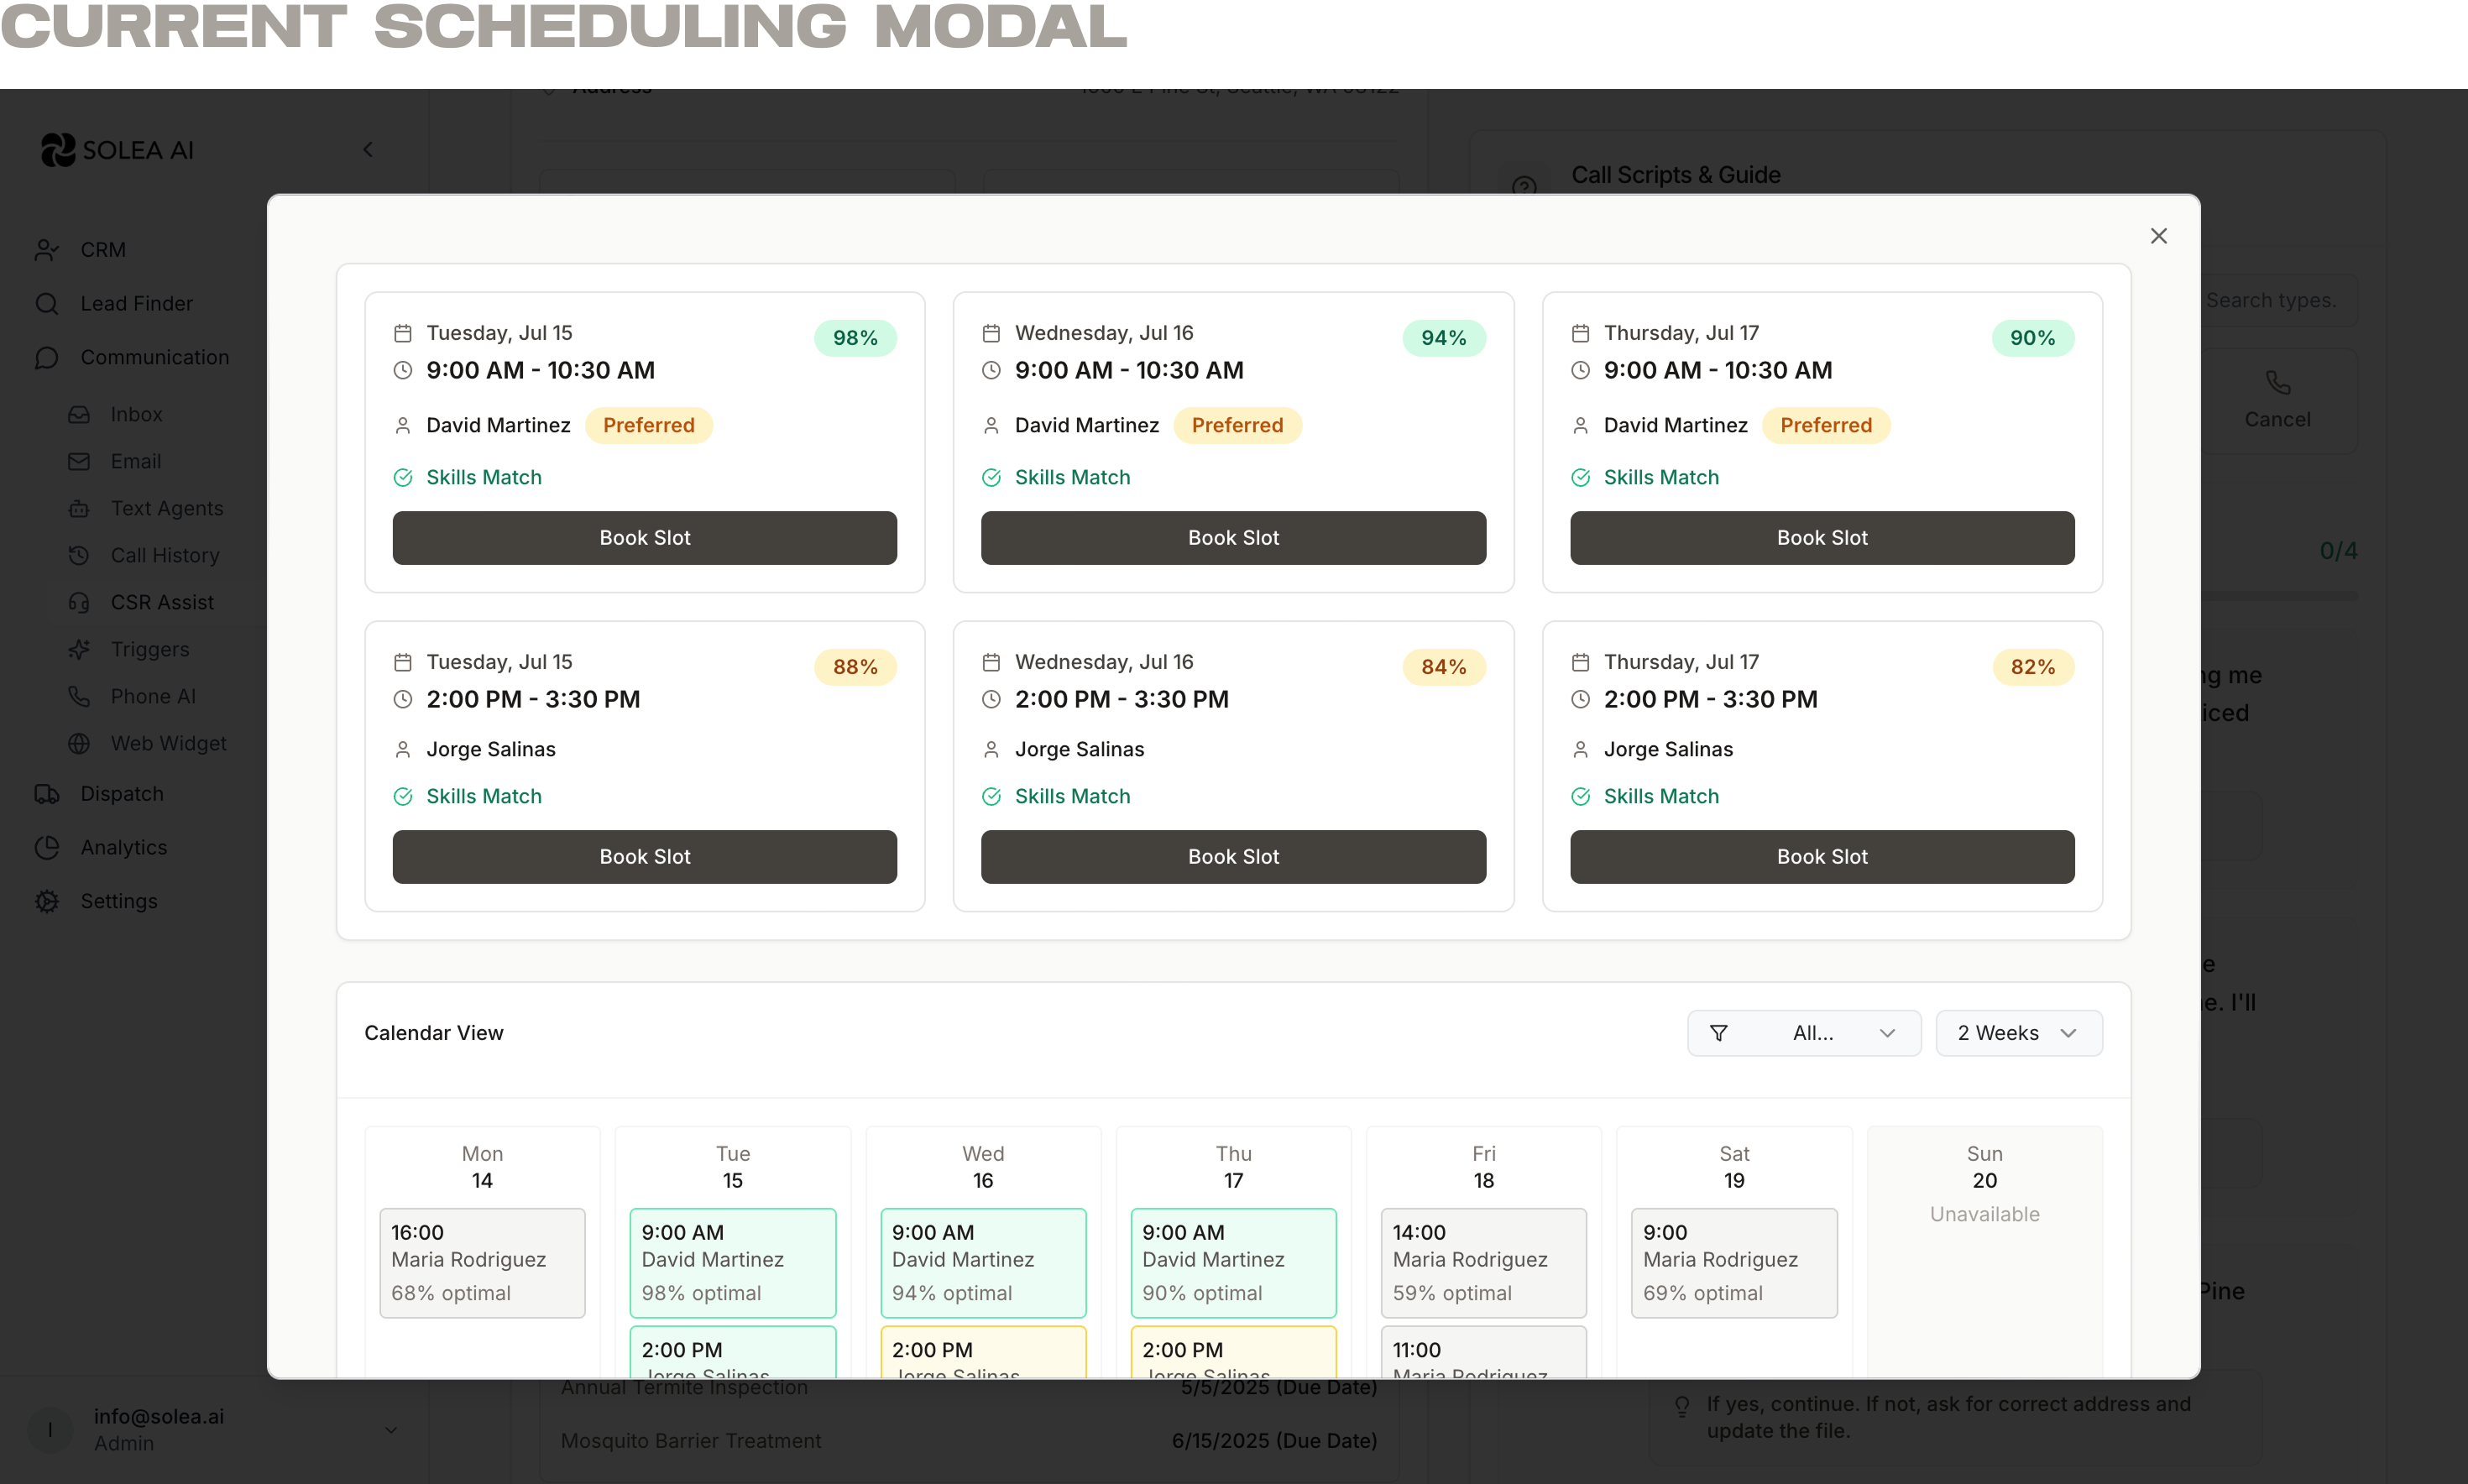Collapse sidebar with chevron arrow
The height and width of the screenshot is (1484, 2468).
coord(368,150)
